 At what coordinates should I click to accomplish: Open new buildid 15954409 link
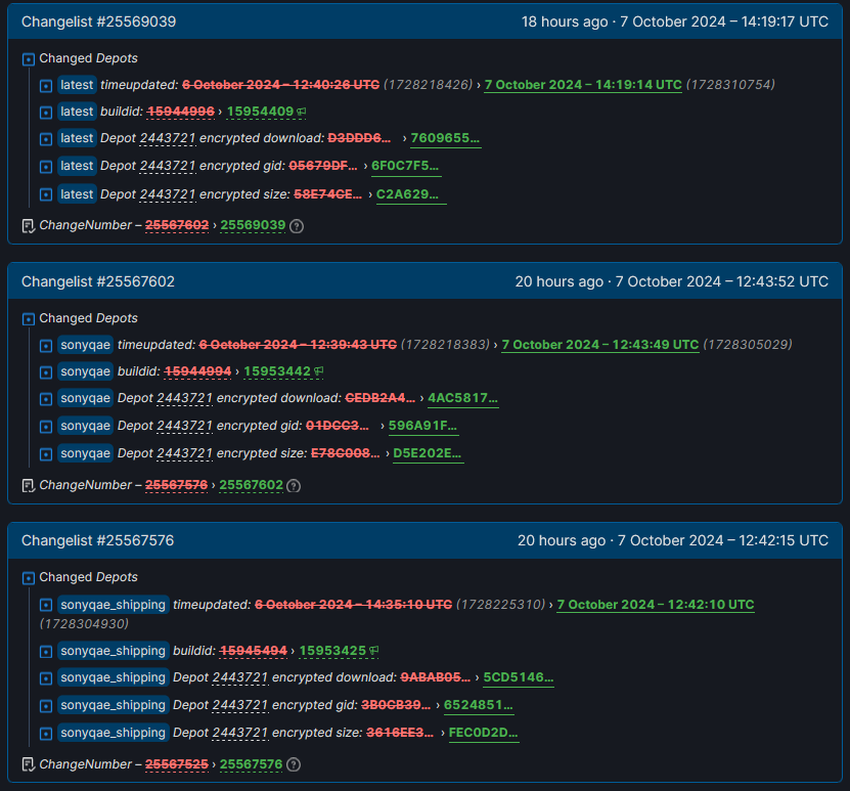(260, 112)
